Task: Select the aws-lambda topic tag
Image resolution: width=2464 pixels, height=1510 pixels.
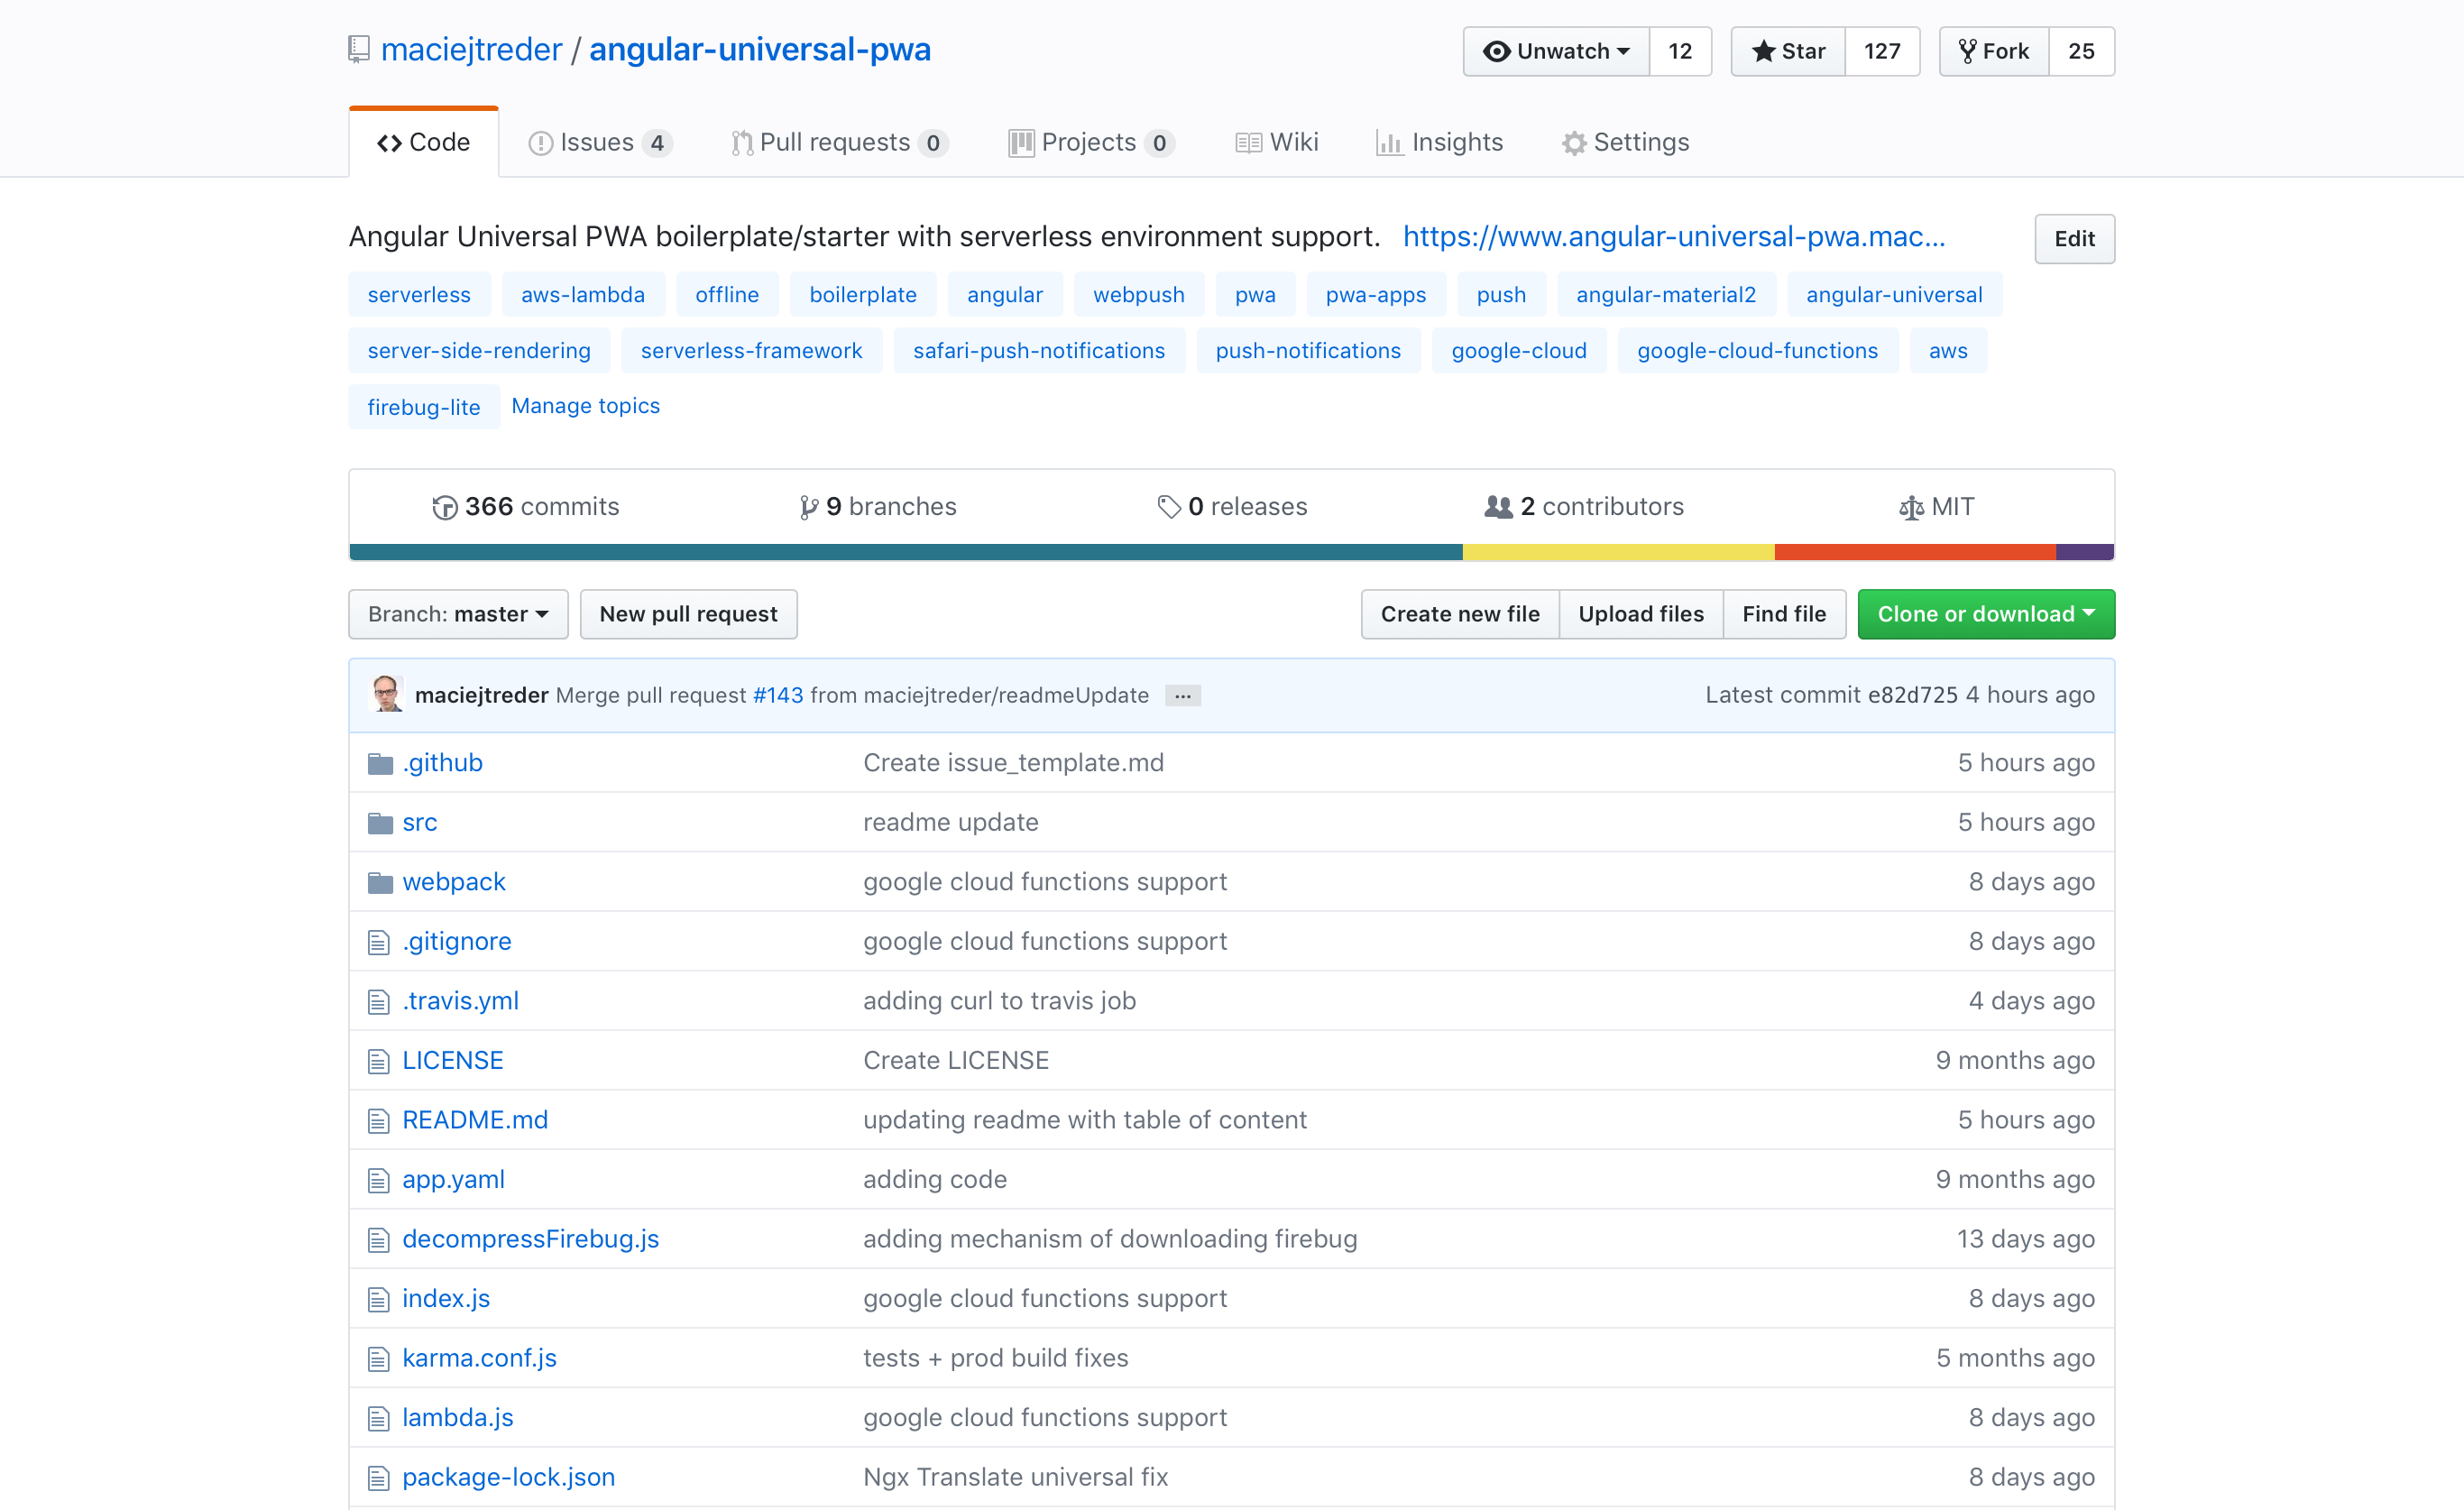Action: 583,294
